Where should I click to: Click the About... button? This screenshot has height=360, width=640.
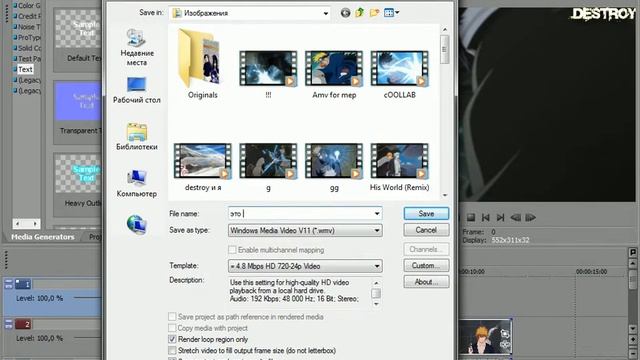[426, 282]
